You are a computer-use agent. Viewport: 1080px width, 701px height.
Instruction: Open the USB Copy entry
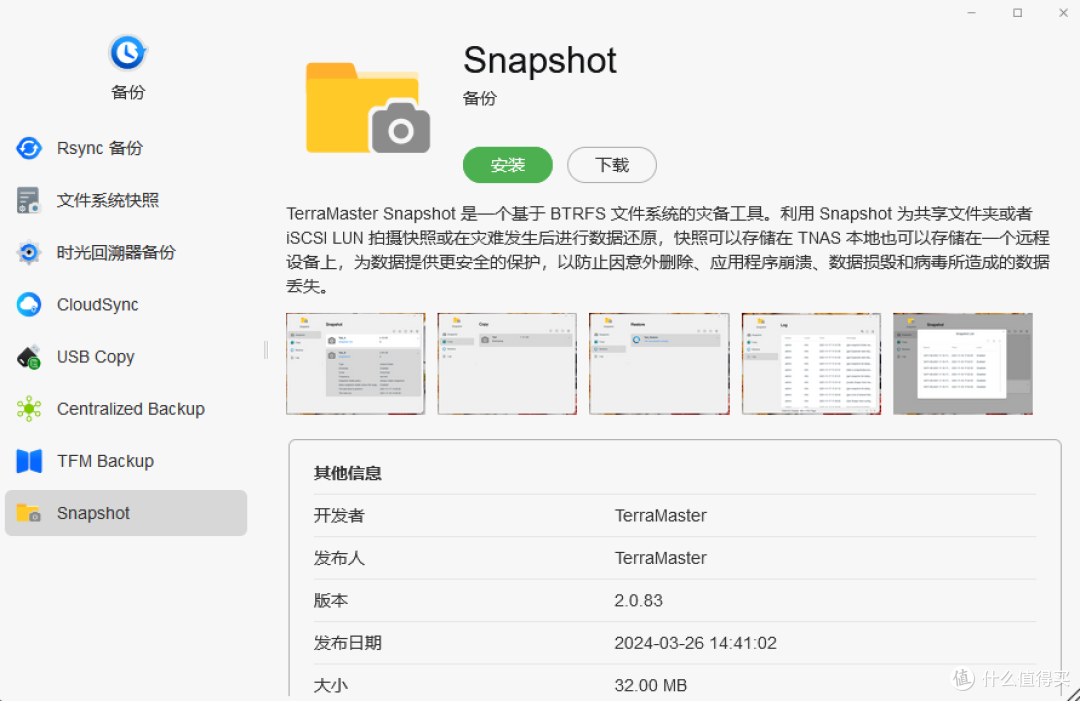(x=126, y=357)
